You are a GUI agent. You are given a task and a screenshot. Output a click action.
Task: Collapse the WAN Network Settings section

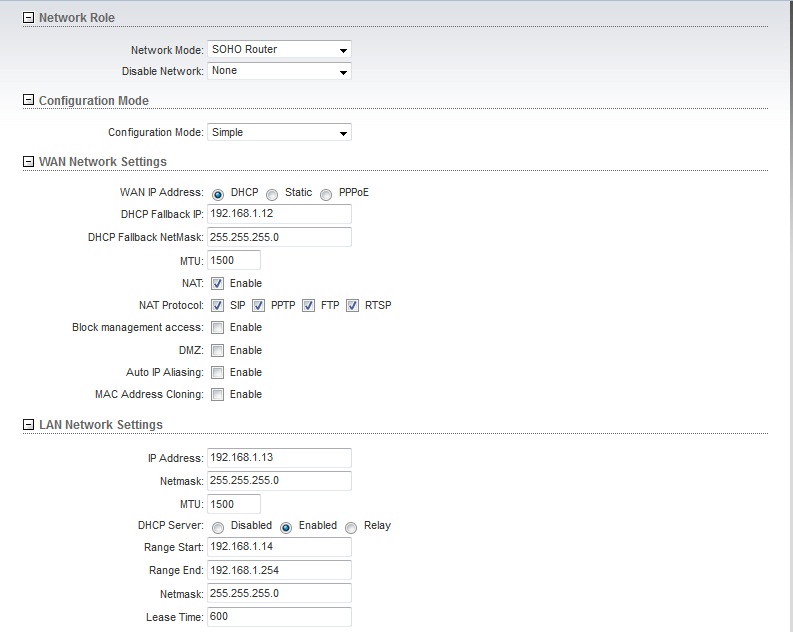click(28, 162)
